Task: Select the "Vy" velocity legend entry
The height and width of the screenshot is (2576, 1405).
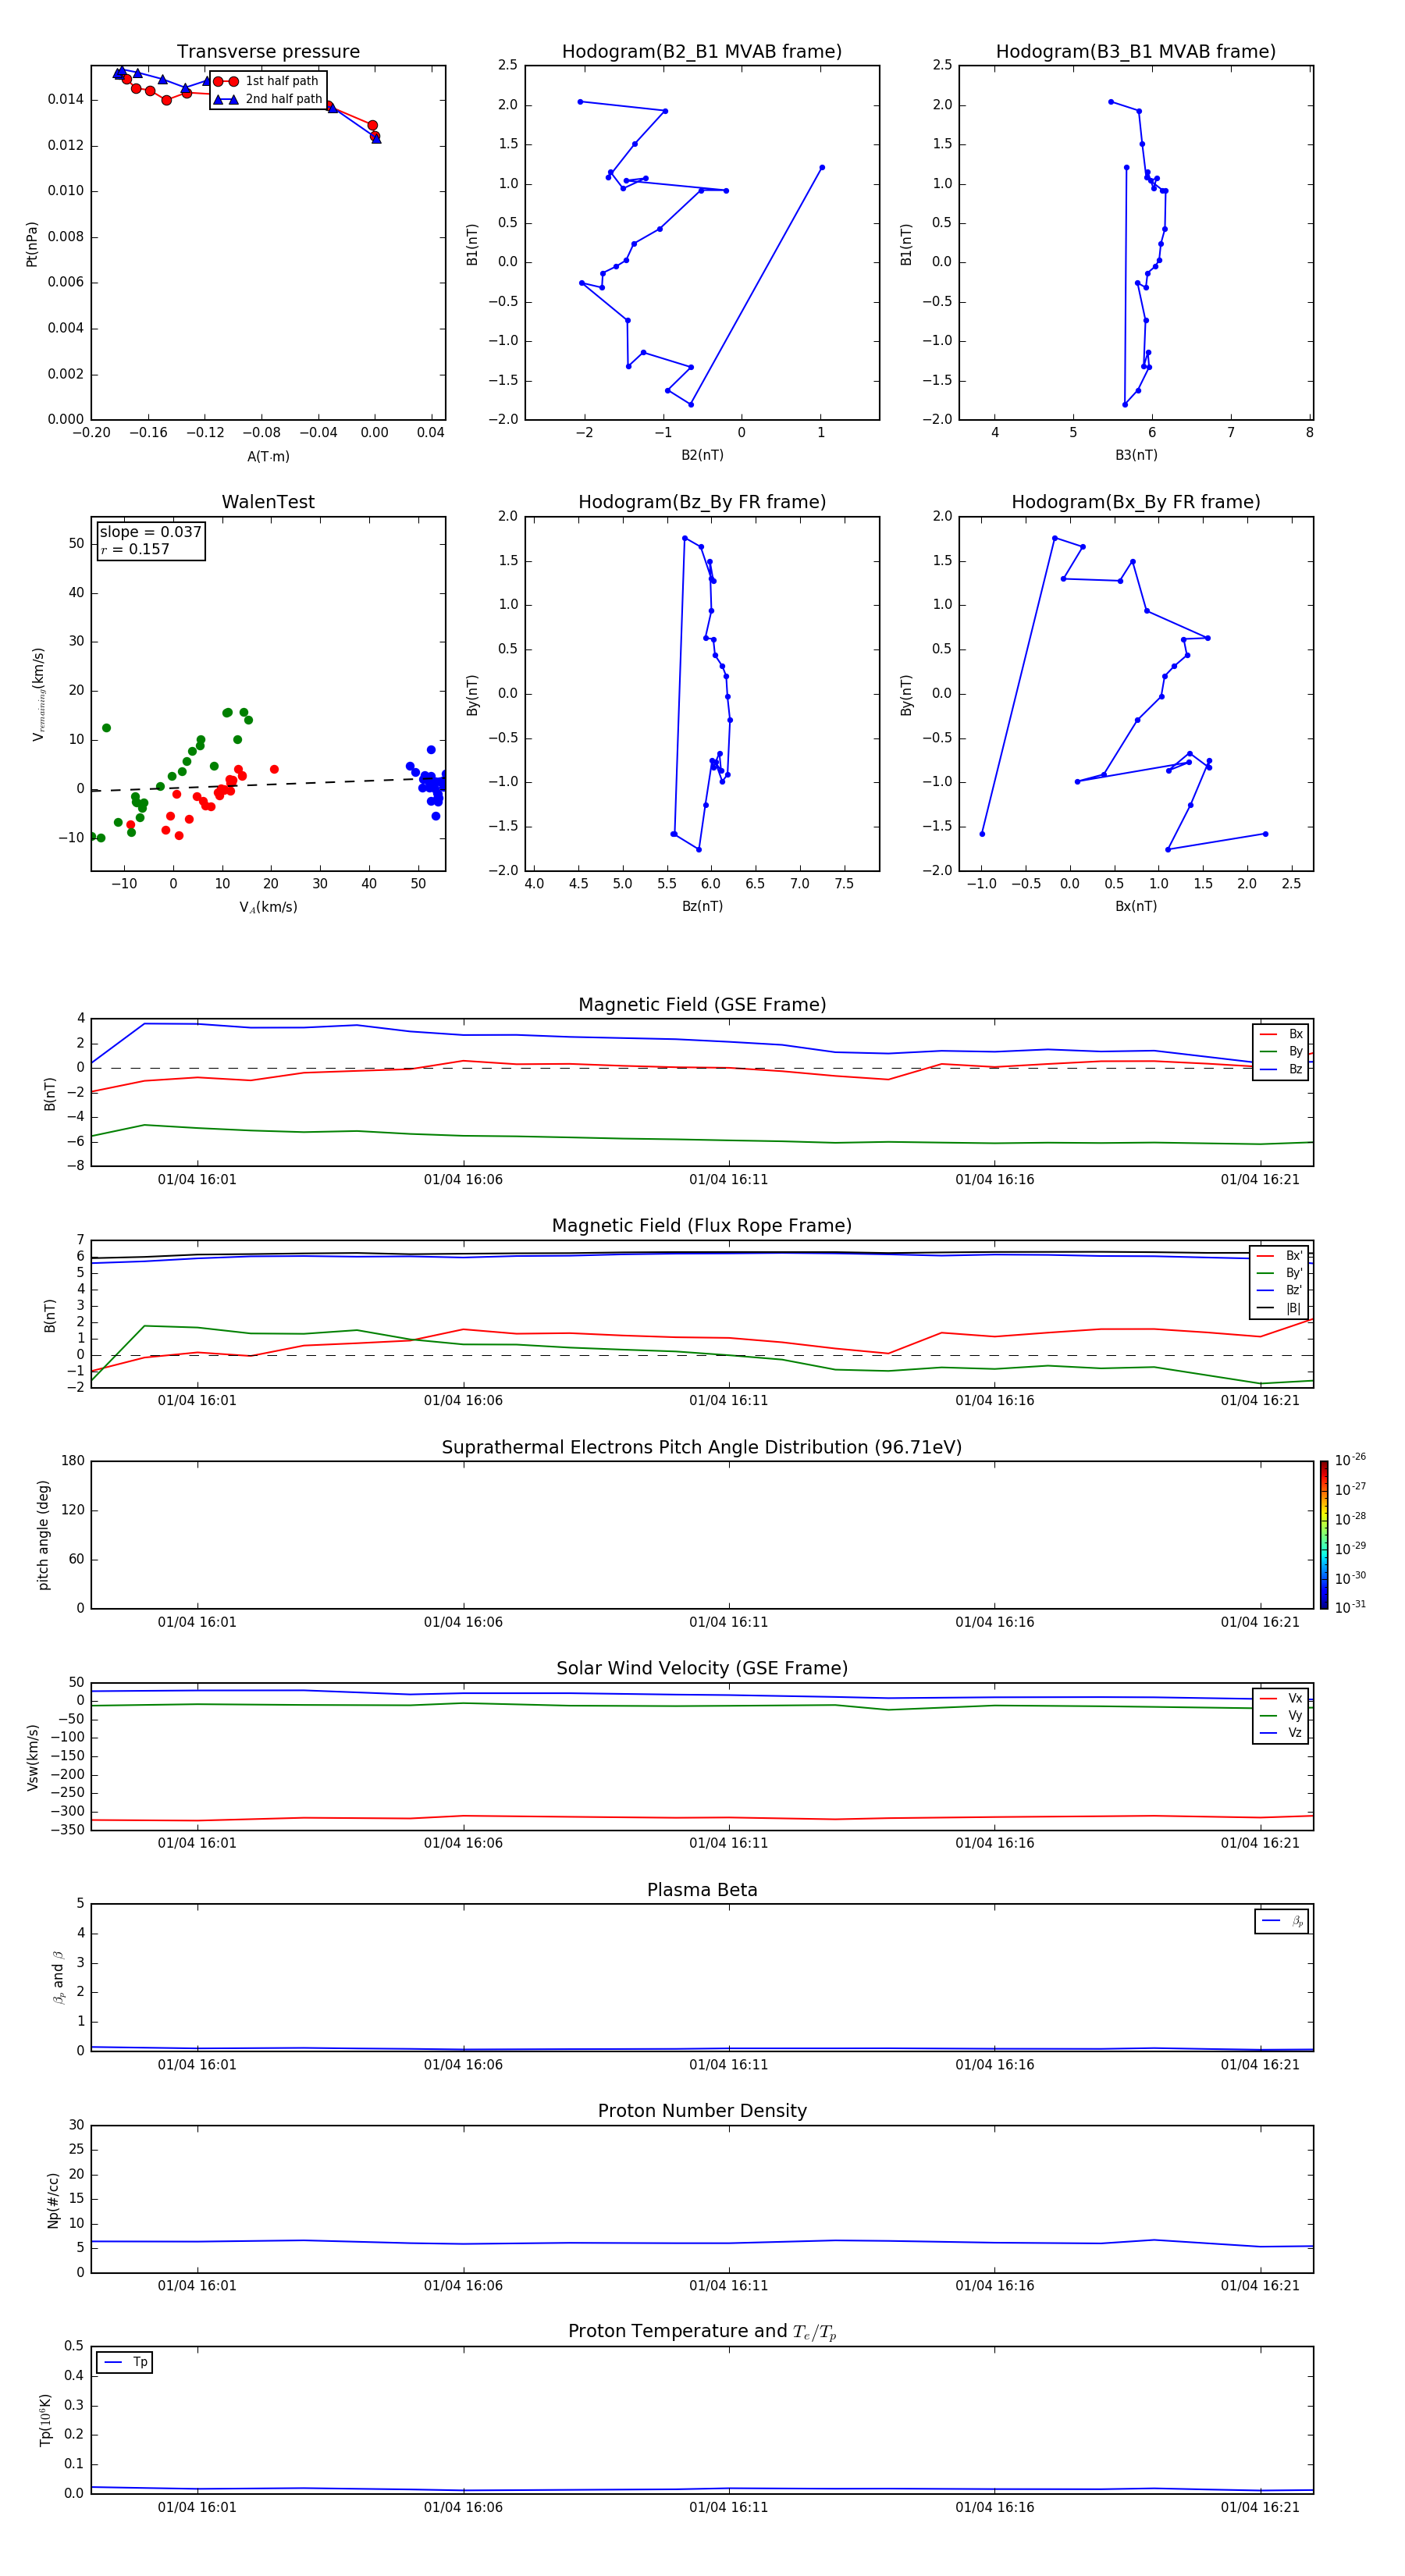Action: click(x=1281, y=1716)
